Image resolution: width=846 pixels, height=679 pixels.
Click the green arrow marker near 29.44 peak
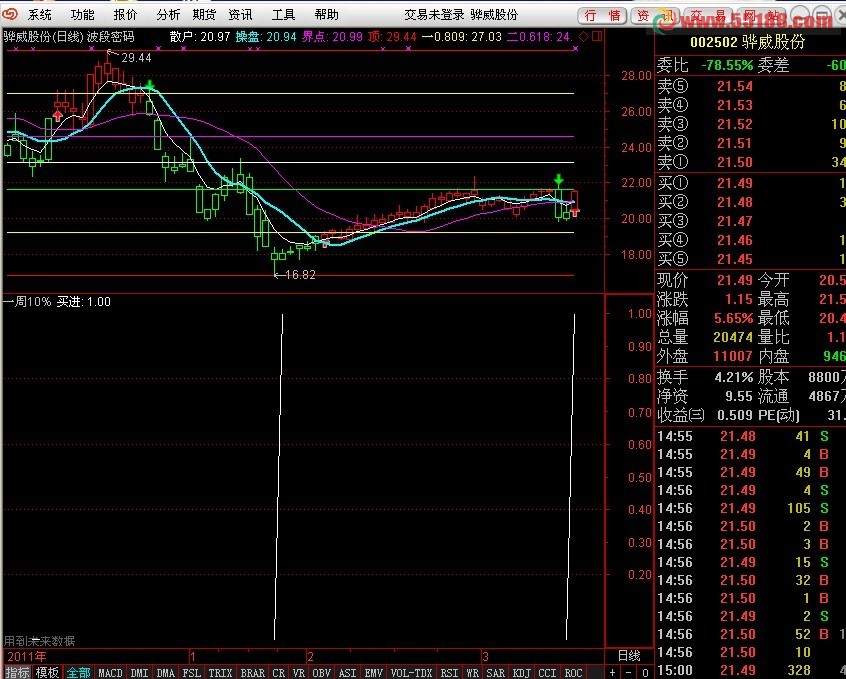[x=149, y=86]
